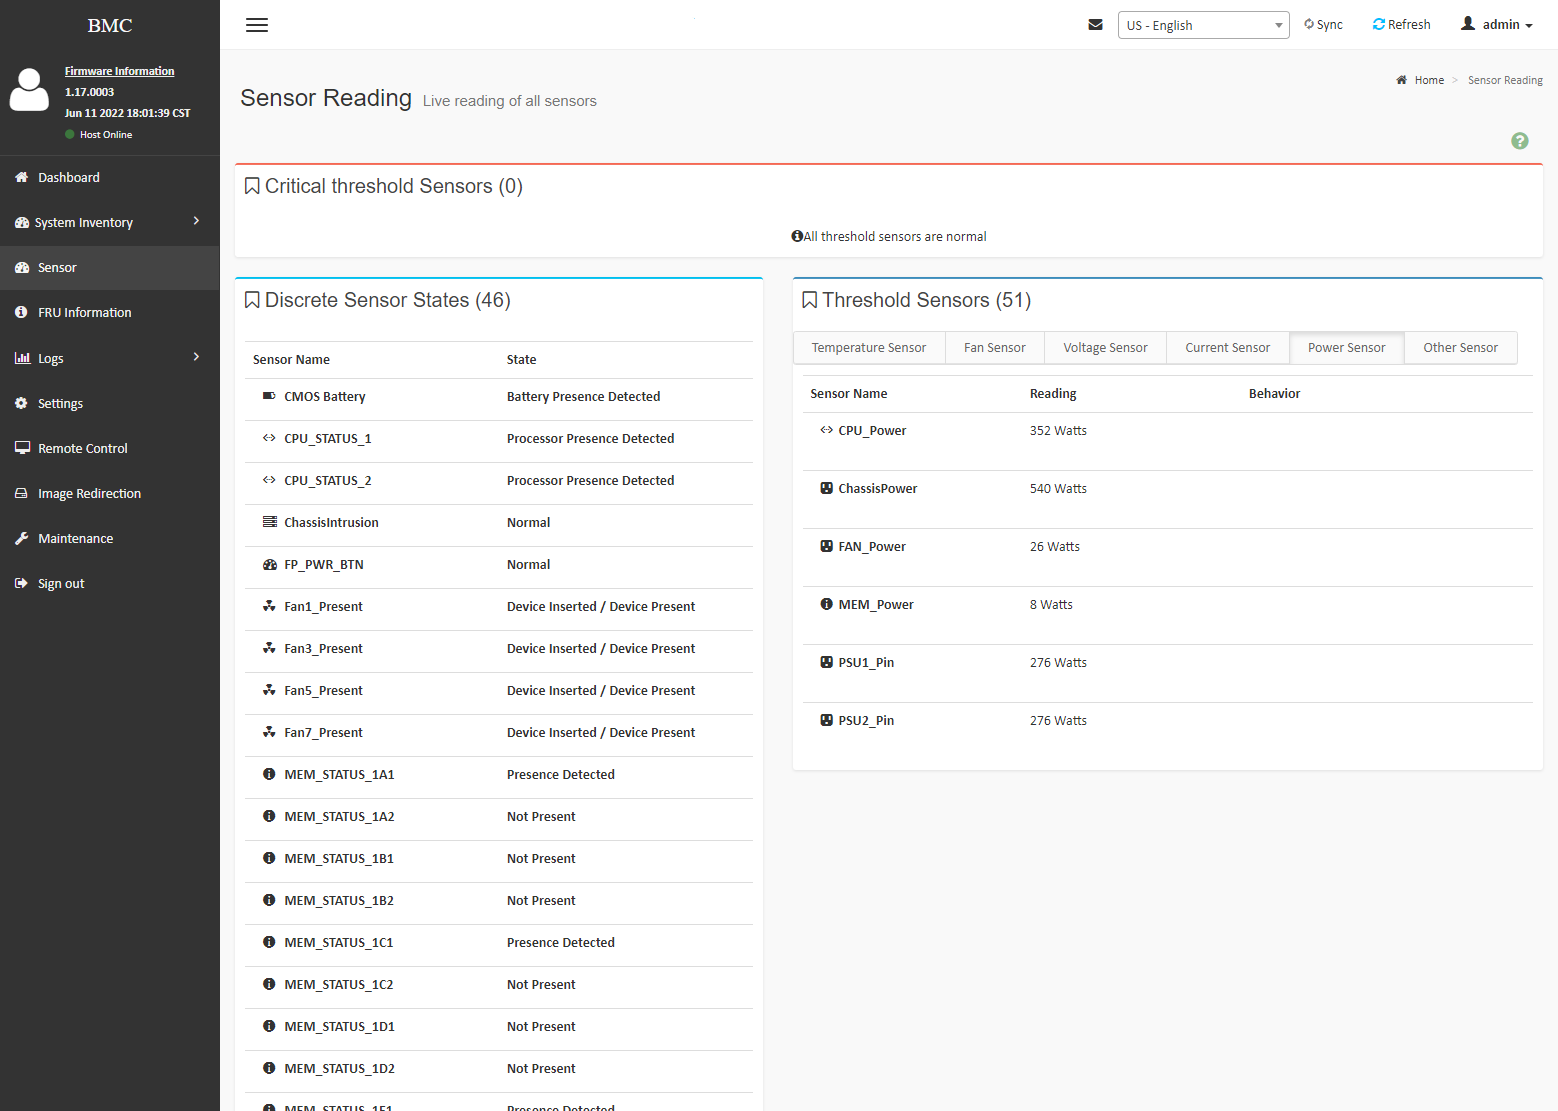Expand the System Inventory submenu
This screenshot has height=1111, width=1558.
[x=109, y=222]
